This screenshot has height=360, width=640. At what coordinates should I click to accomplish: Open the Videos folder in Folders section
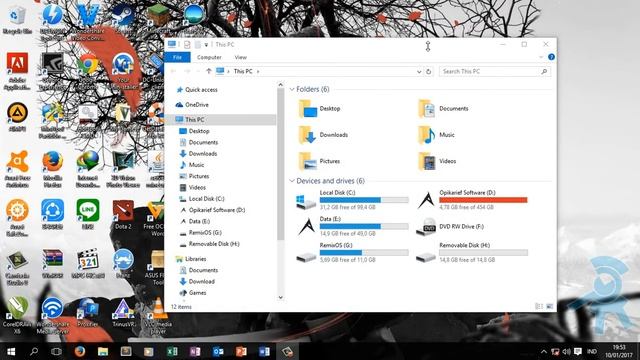click(x=437, y=161)
